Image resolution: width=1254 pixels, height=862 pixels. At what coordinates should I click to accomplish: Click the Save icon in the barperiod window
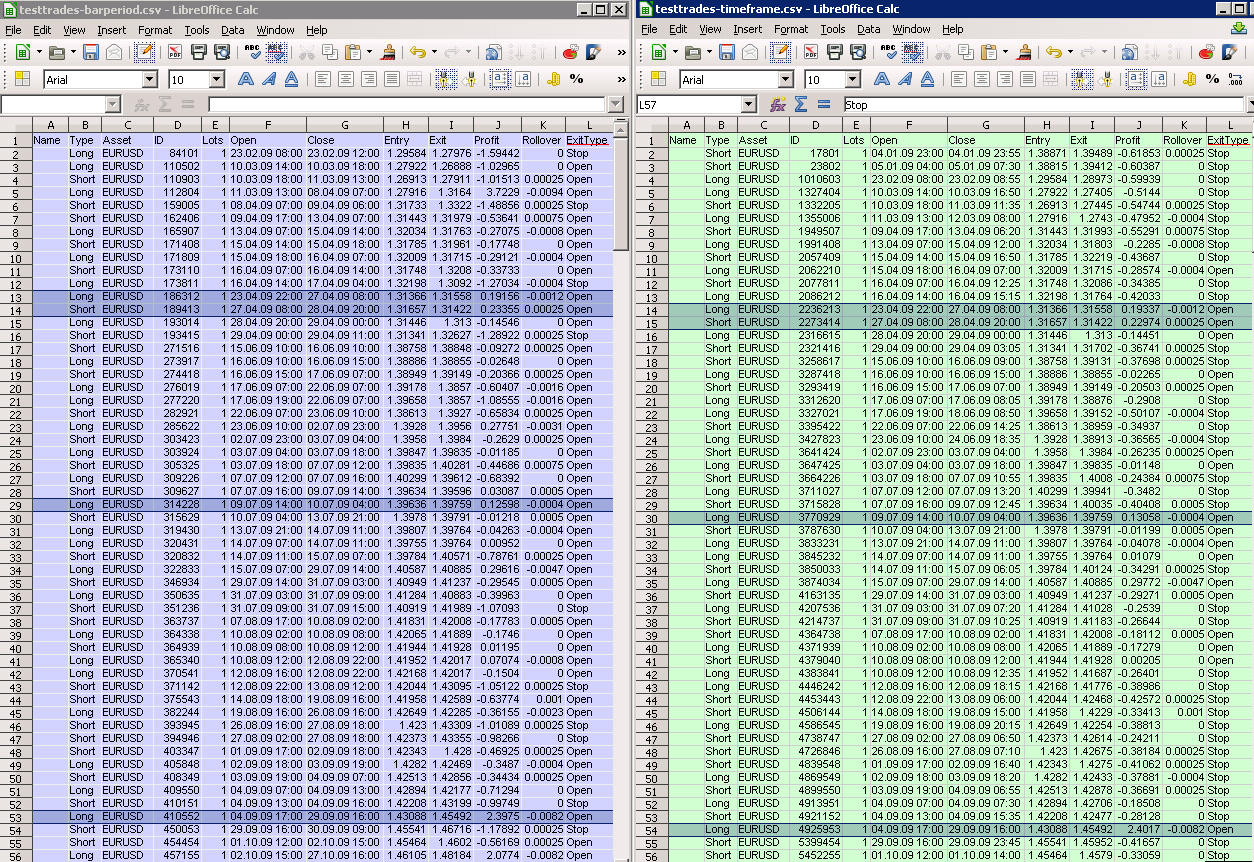pos(91,52)
